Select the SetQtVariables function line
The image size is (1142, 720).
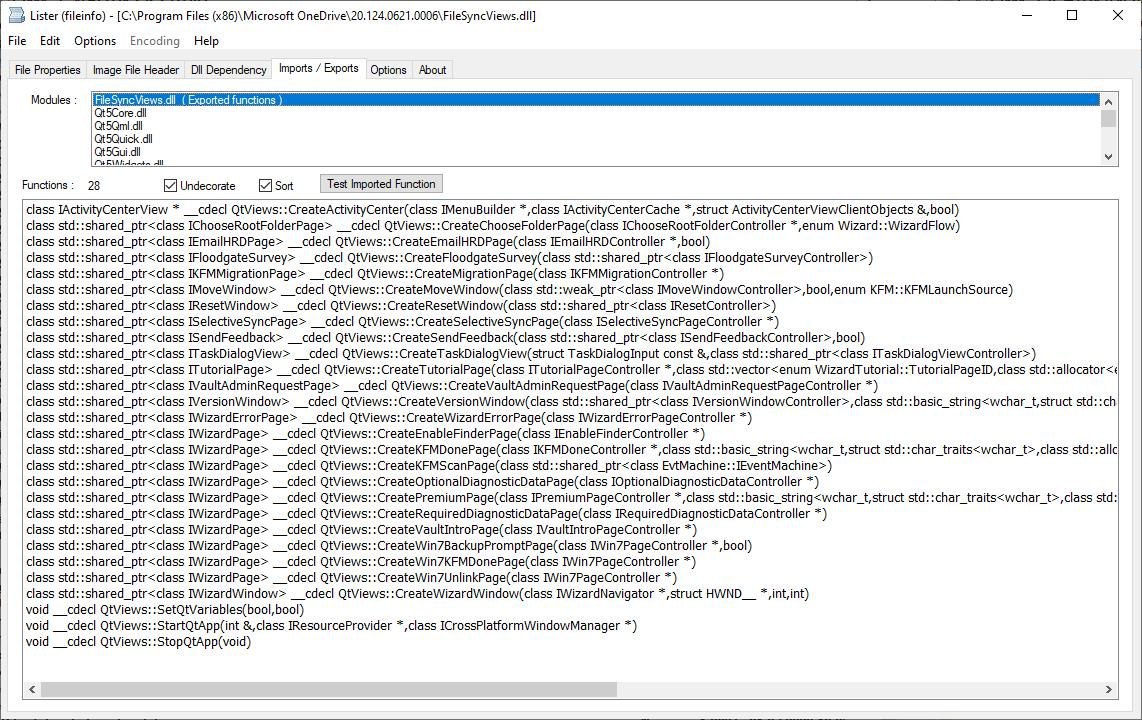165,610
